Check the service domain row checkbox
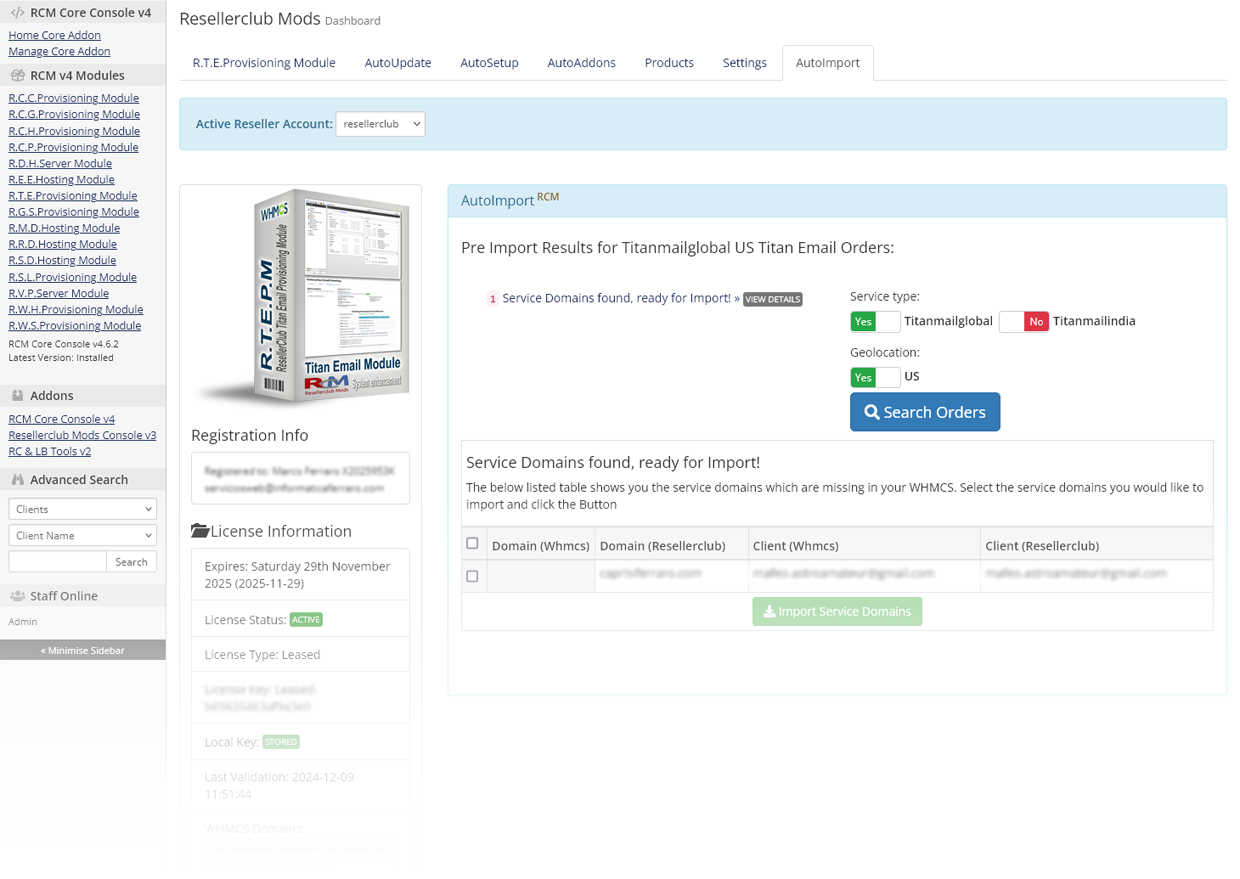1240x879 pixels. click(x=472, y=576)
